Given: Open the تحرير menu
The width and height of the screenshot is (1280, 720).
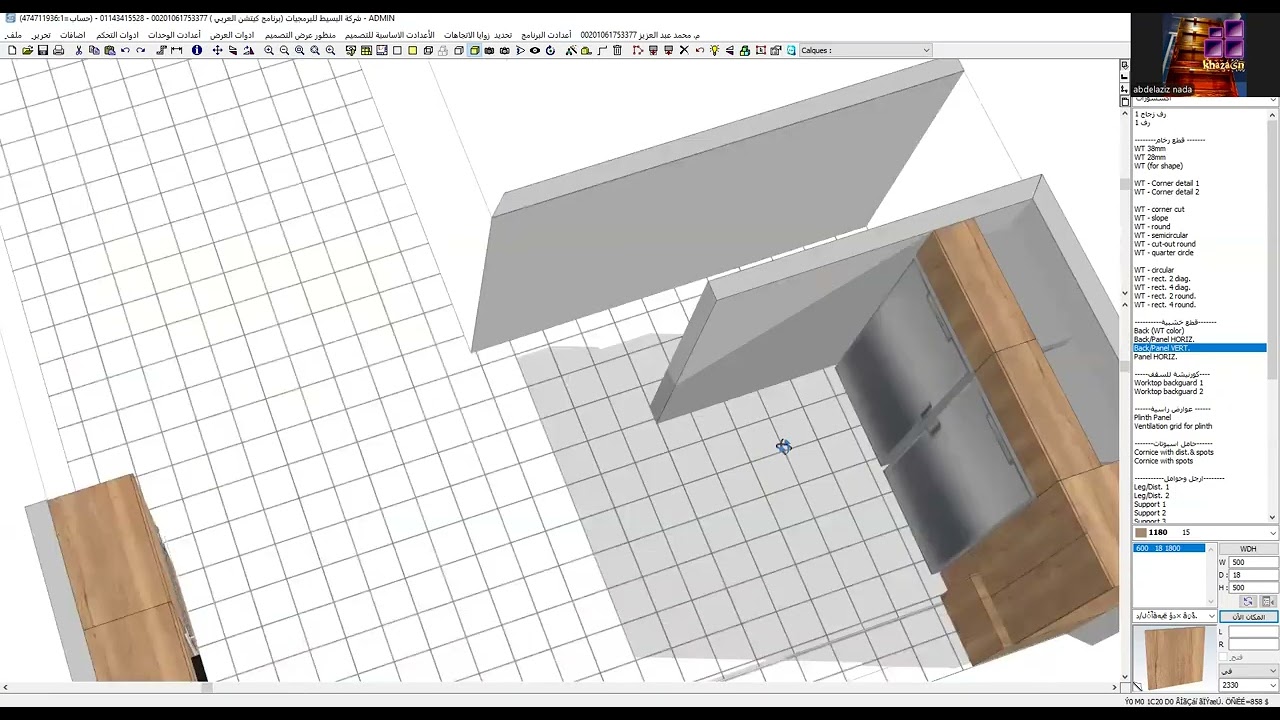Looking at the screenshot, I should click(x=40, y=35).
